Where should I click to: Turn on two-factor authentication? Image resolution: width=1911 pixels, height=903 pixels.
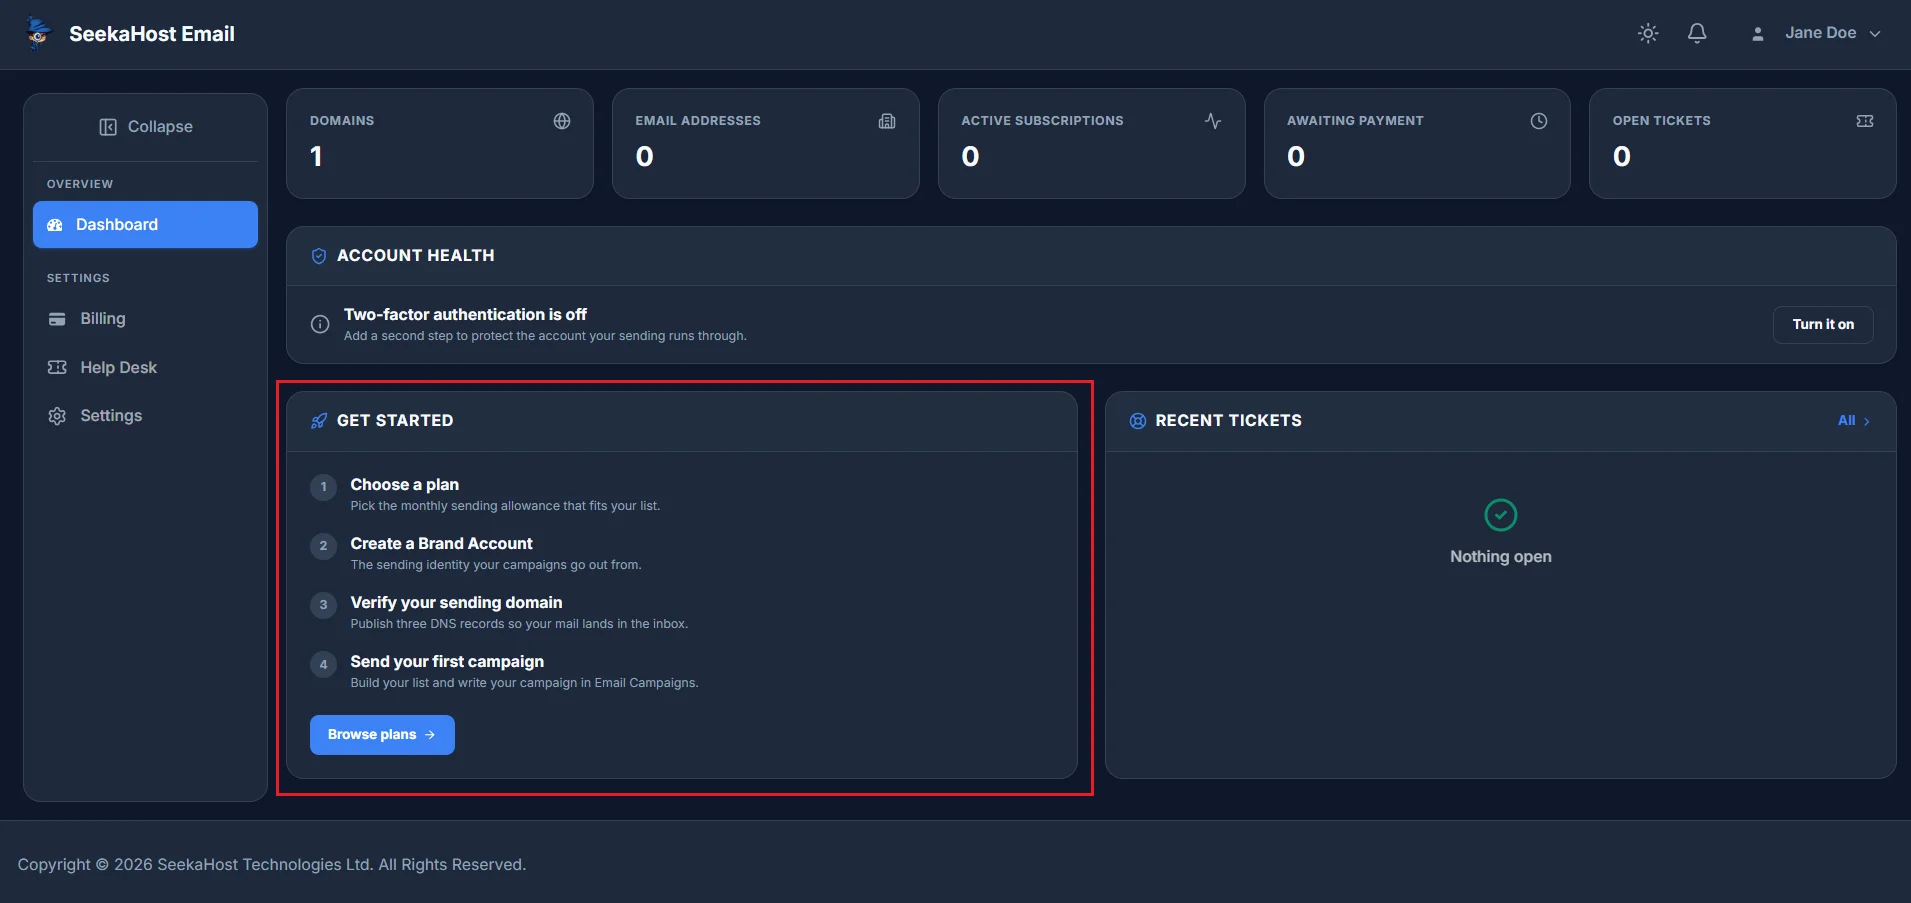coord(1823,324)
